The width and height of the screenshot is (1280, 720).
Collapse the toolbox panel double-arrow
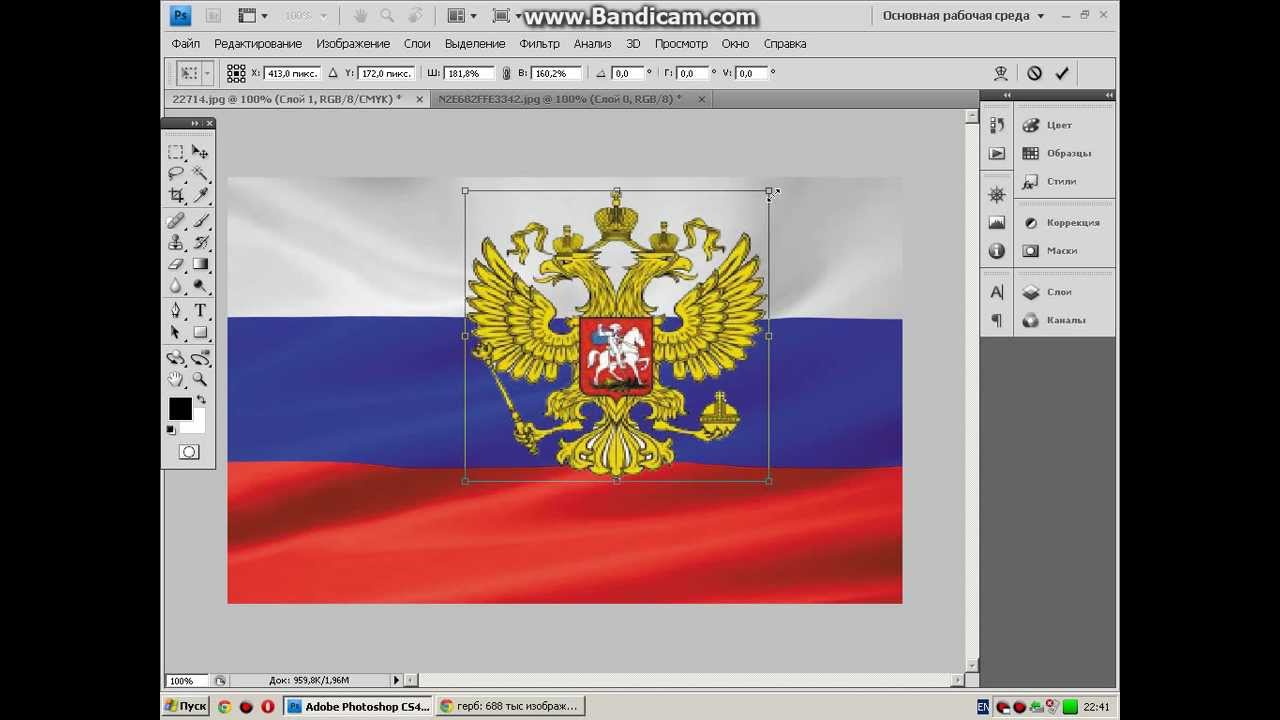[x=194, y=123]
